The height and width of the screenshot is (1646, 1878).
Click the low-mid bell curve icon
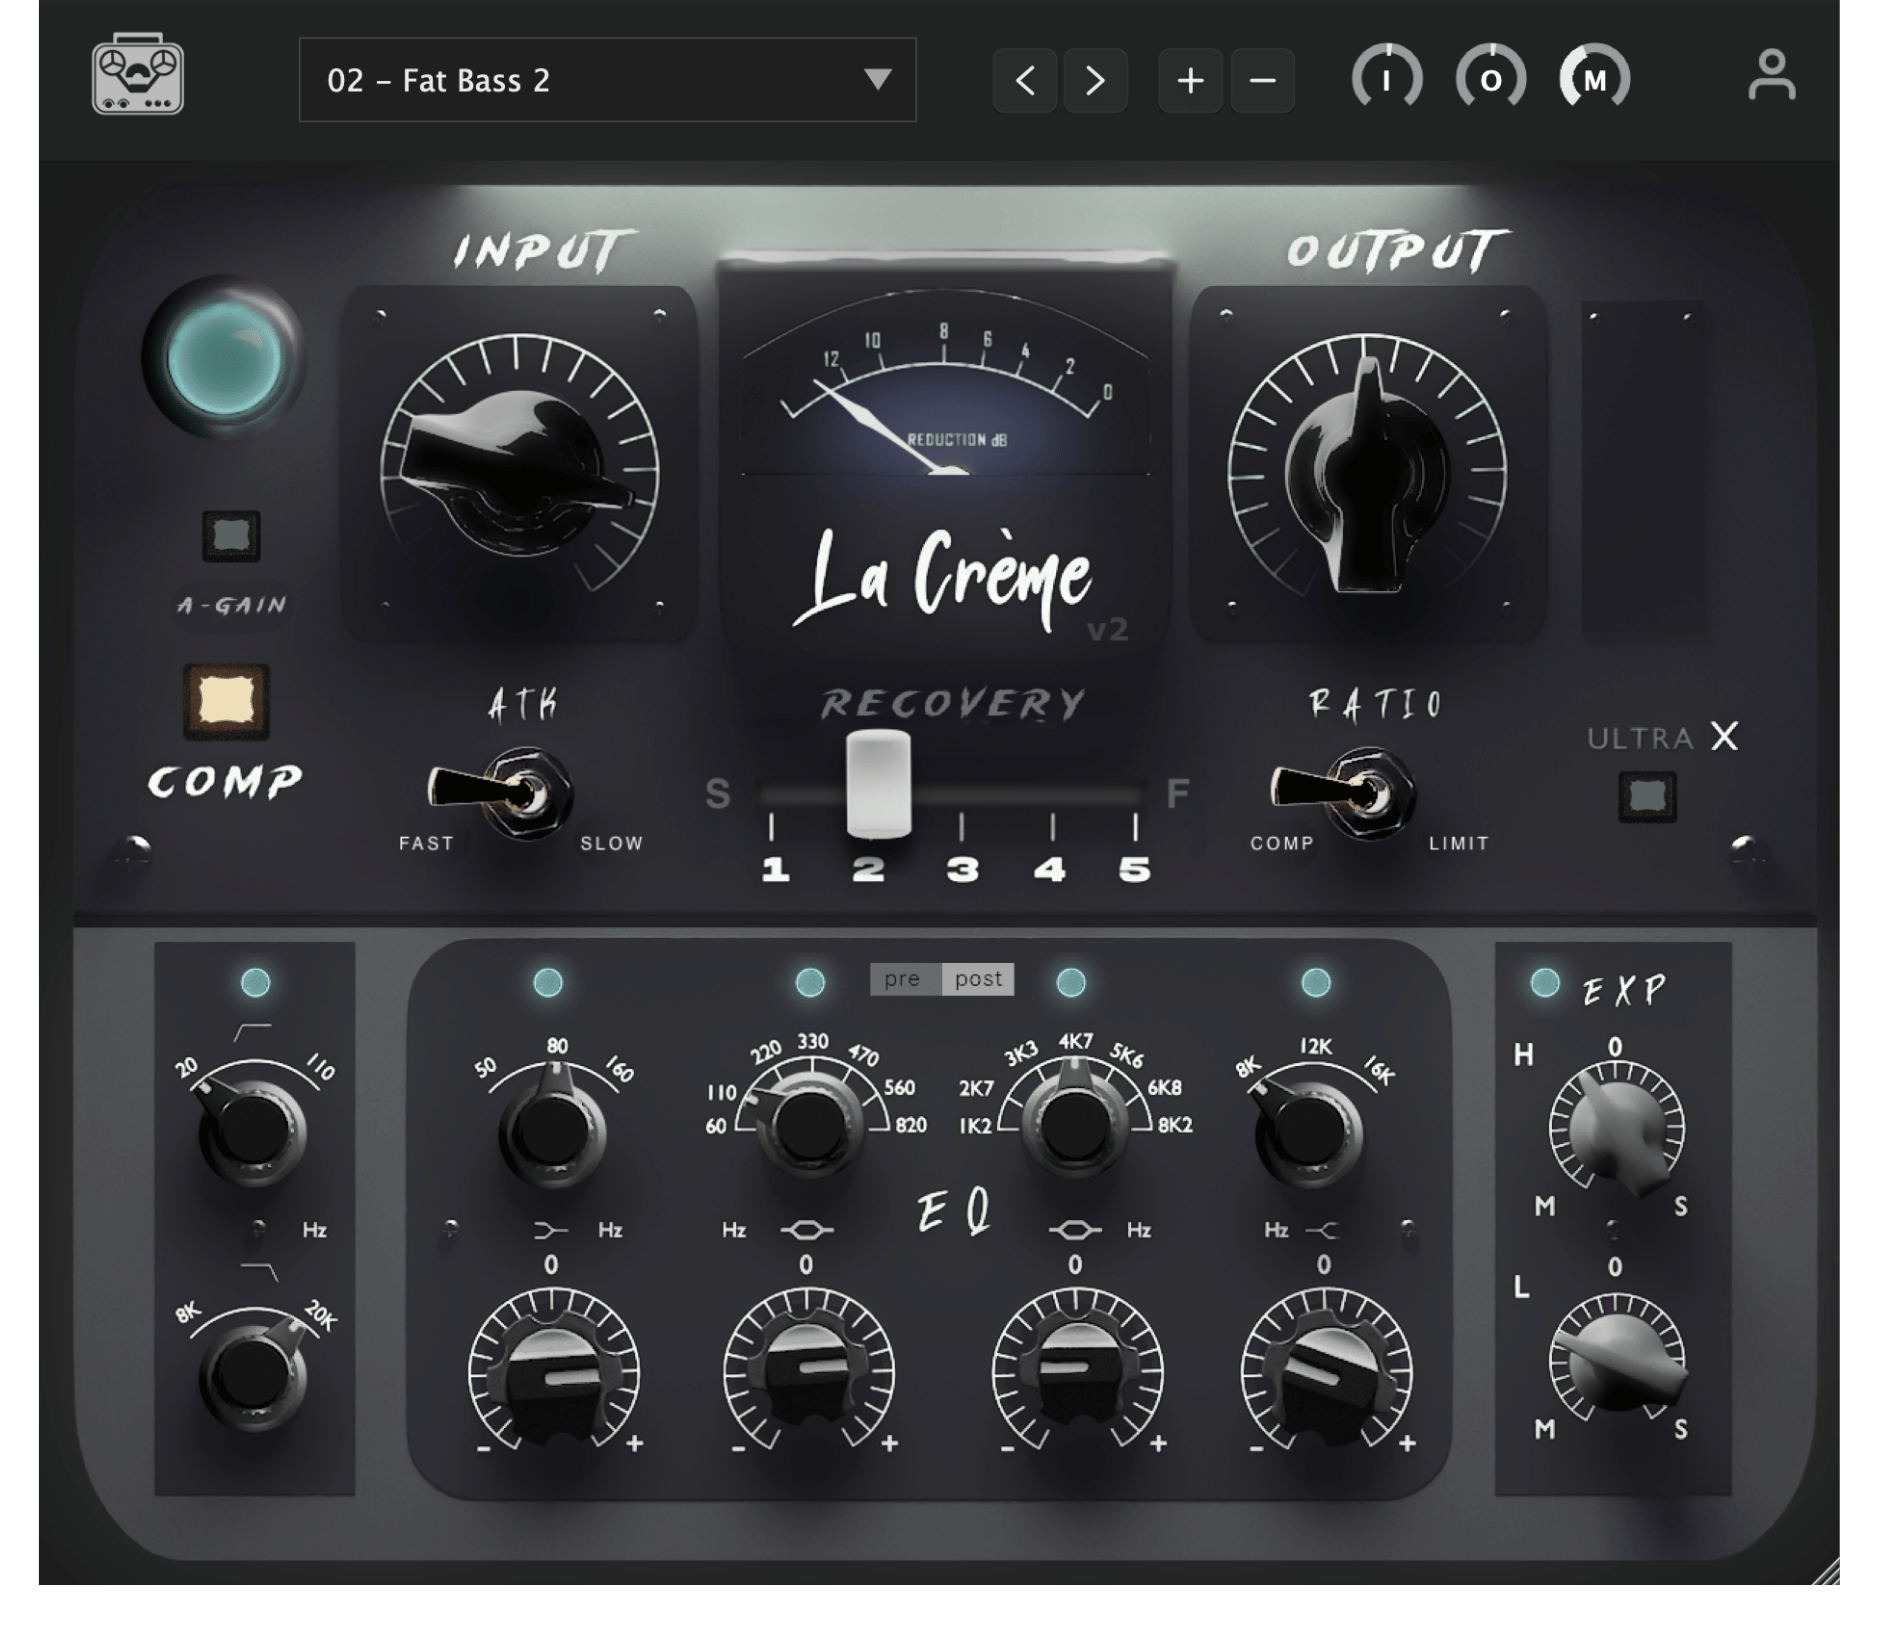(x=807, y=1230)
